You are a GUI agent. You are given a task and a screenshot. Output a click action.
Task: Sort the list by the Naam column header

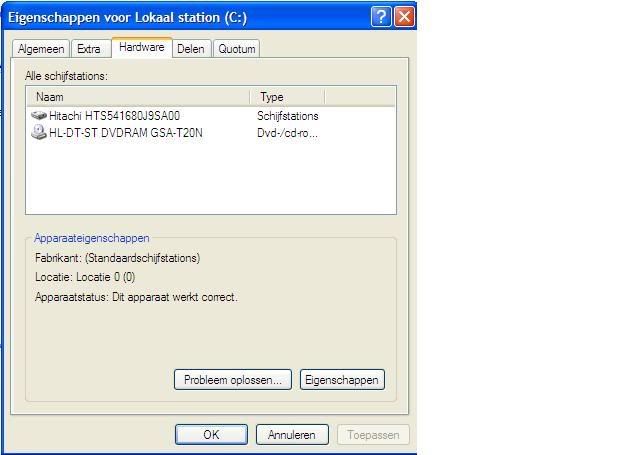(138, 97)
